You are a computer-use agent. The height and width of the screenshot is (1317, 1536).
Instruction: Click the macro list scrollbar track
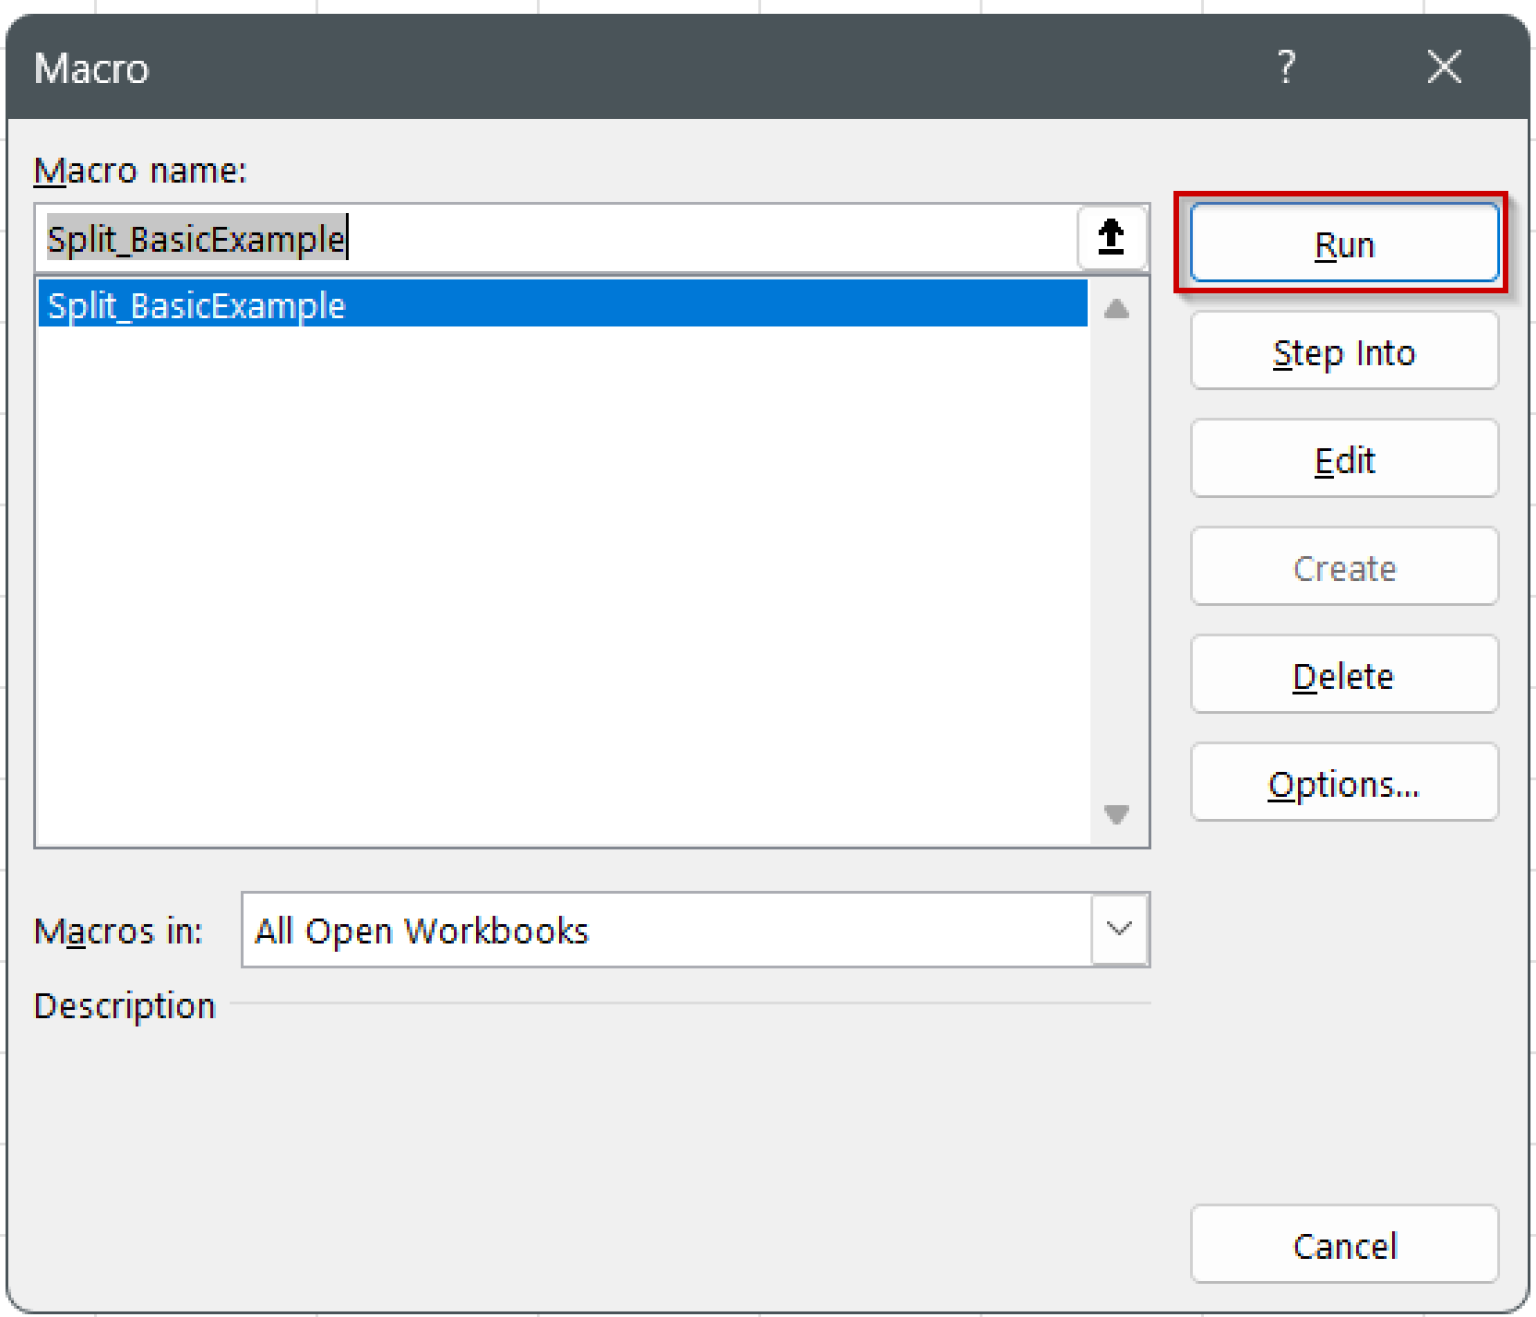[1117, 560]
